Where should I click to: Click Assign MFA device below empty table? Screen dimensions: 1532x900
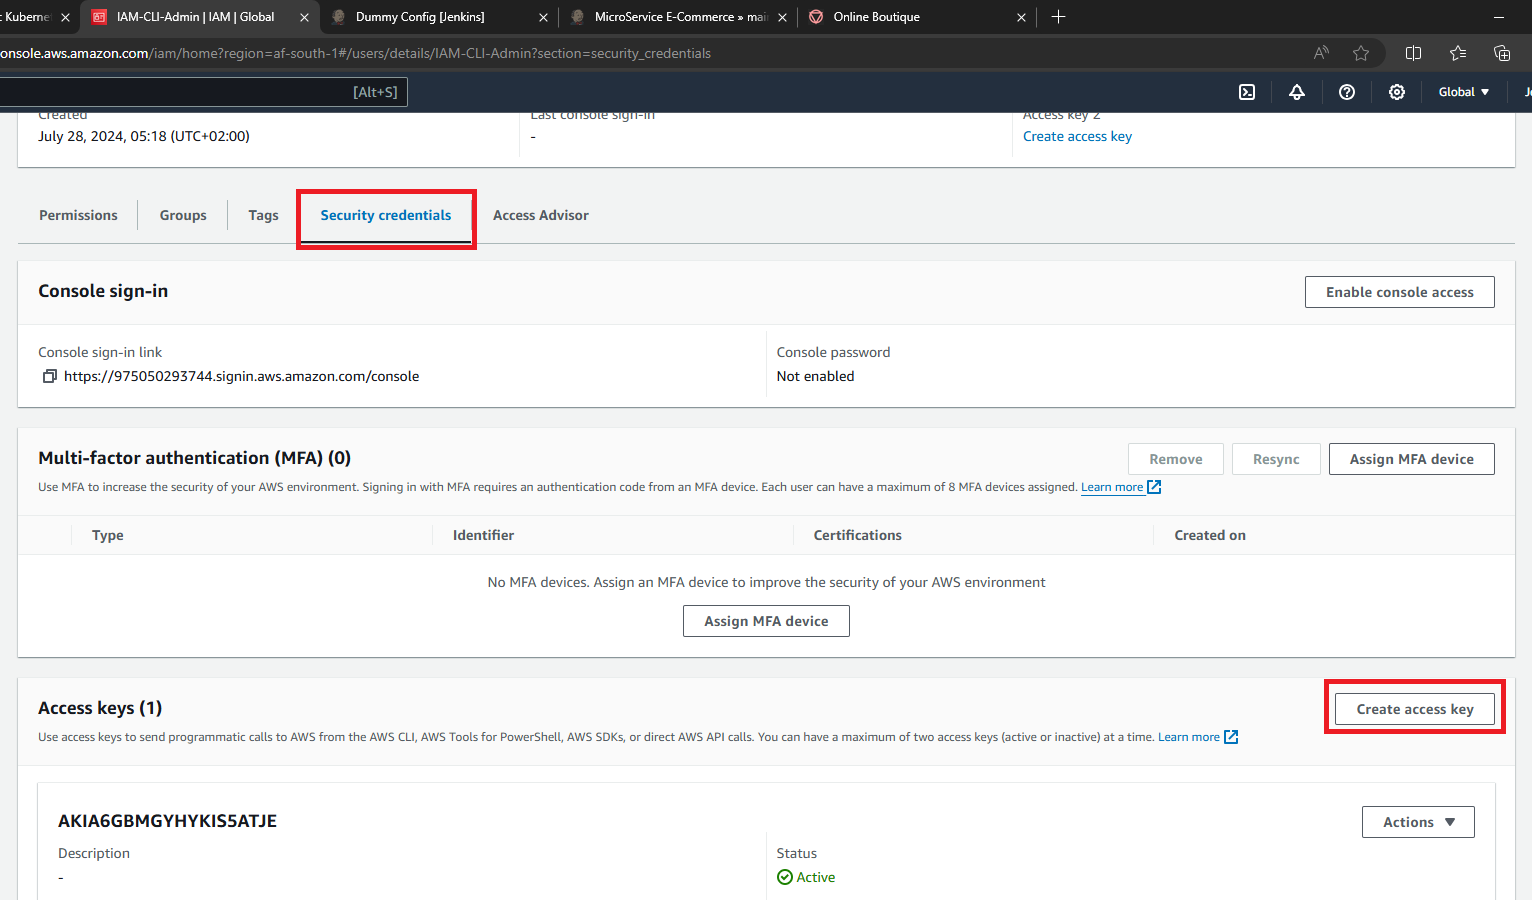click(766, 621)
